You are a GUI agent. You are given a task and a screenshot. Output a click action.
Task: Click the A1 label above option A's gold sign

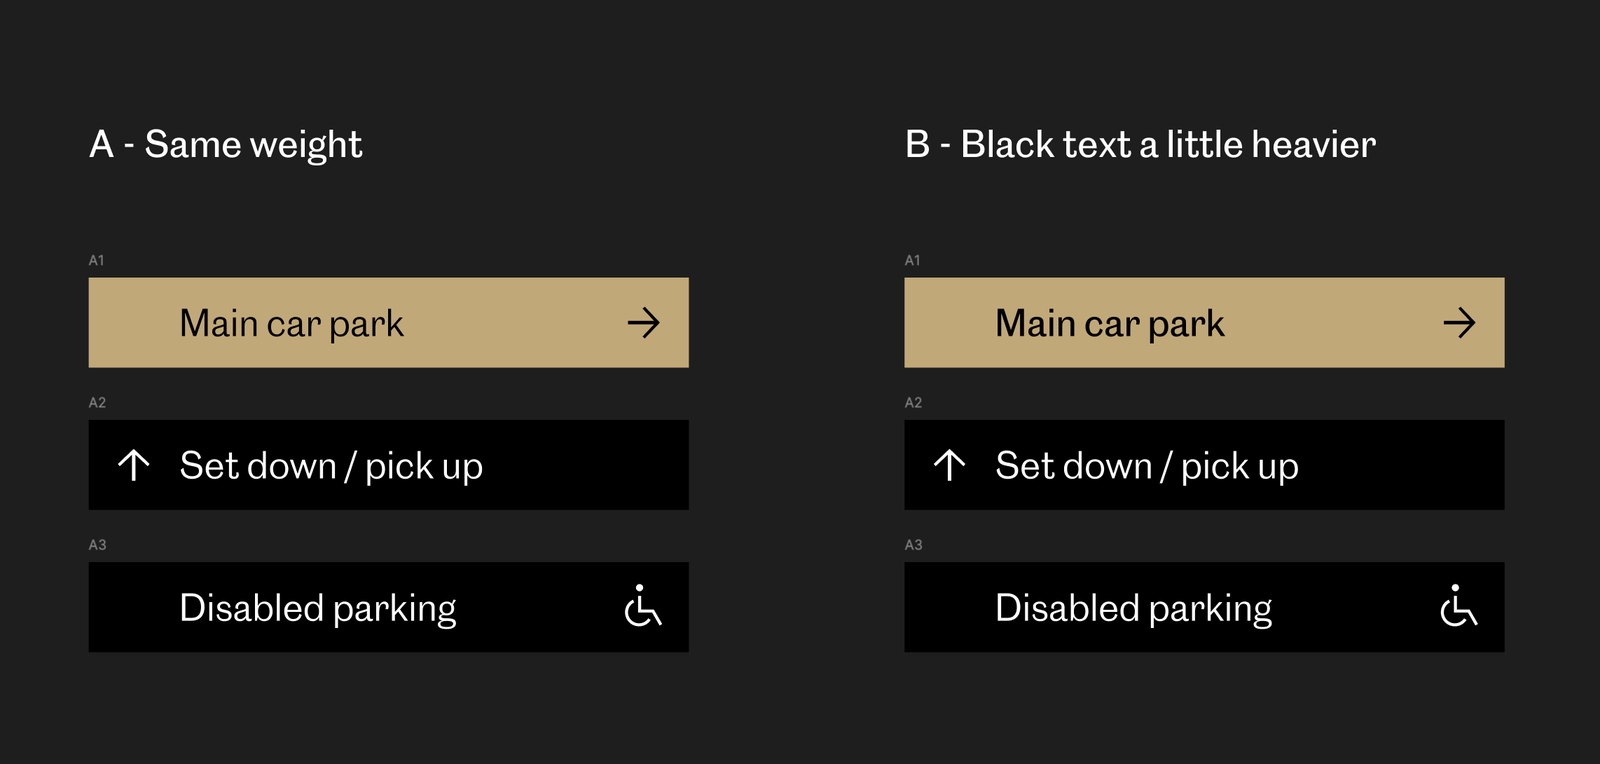(x=97, y=260)
